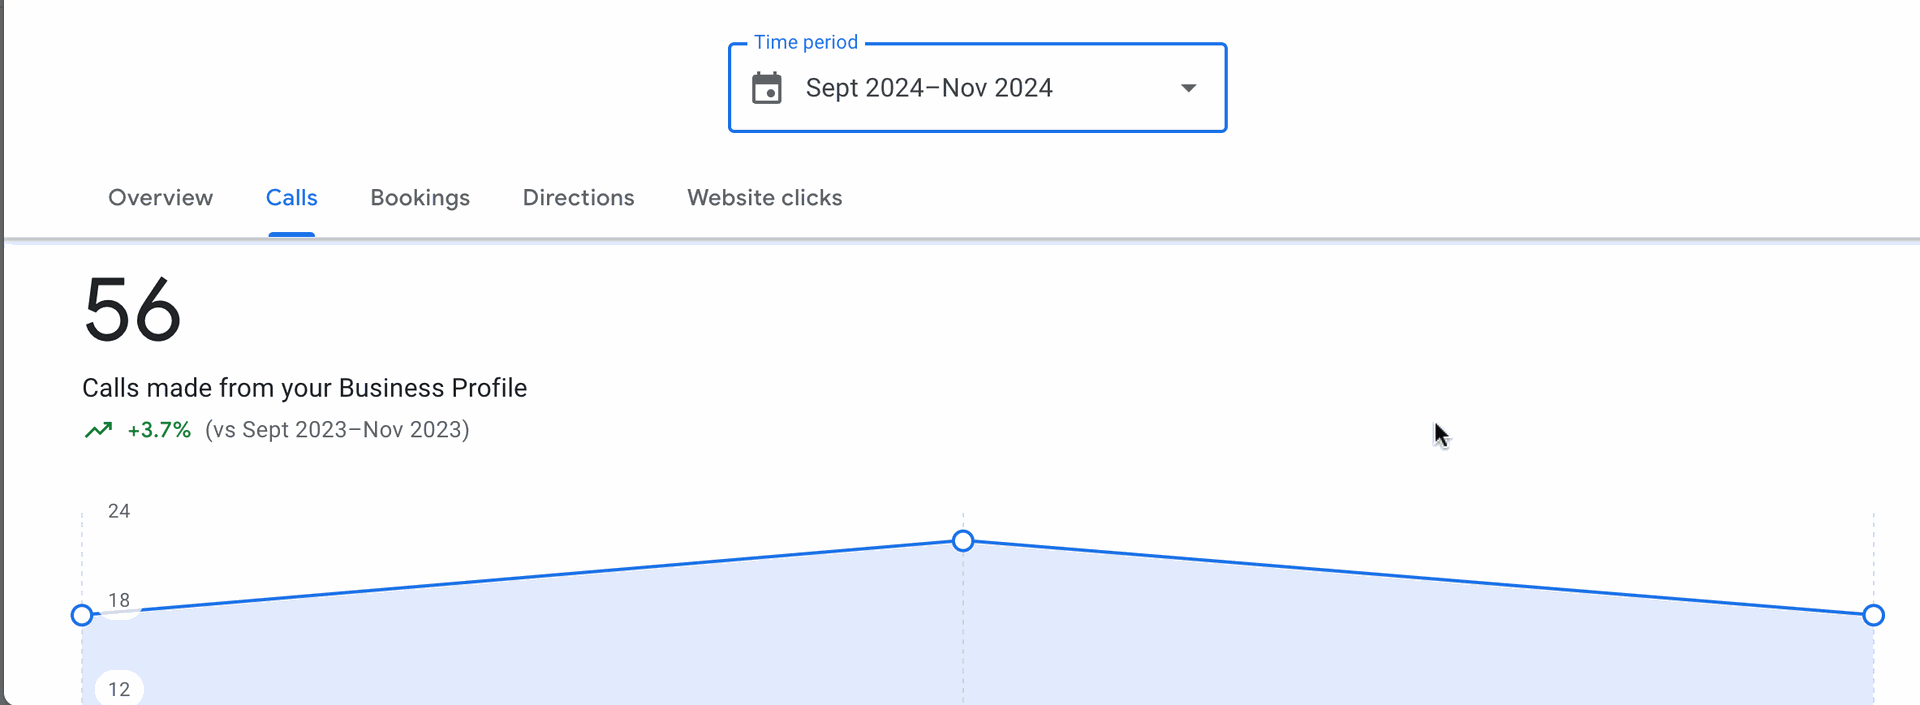Click the Time period field label

tap(806, 42)
